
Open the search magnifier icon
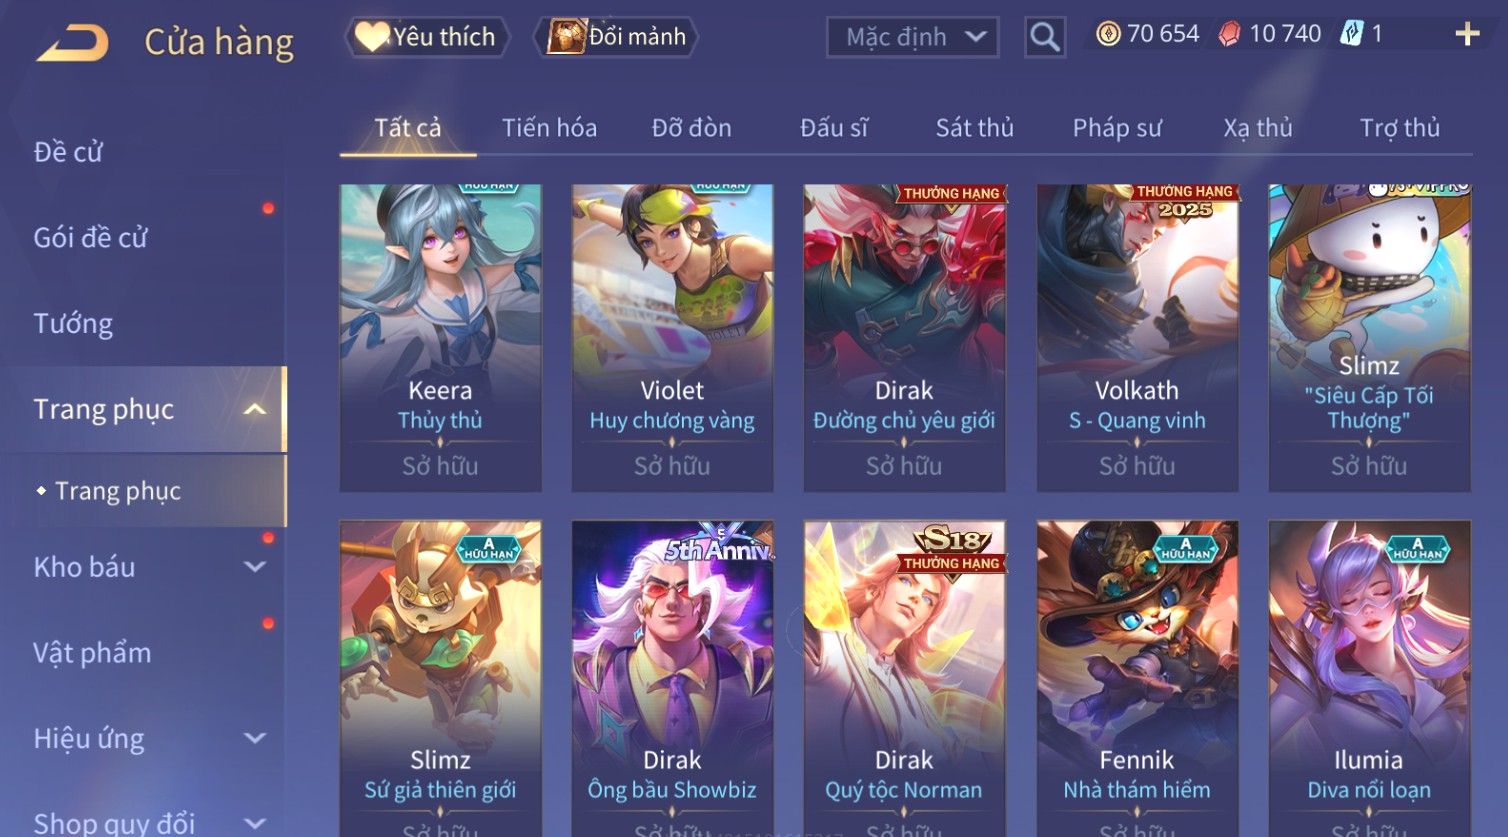pyautogui.click(x=1045, y=38)
